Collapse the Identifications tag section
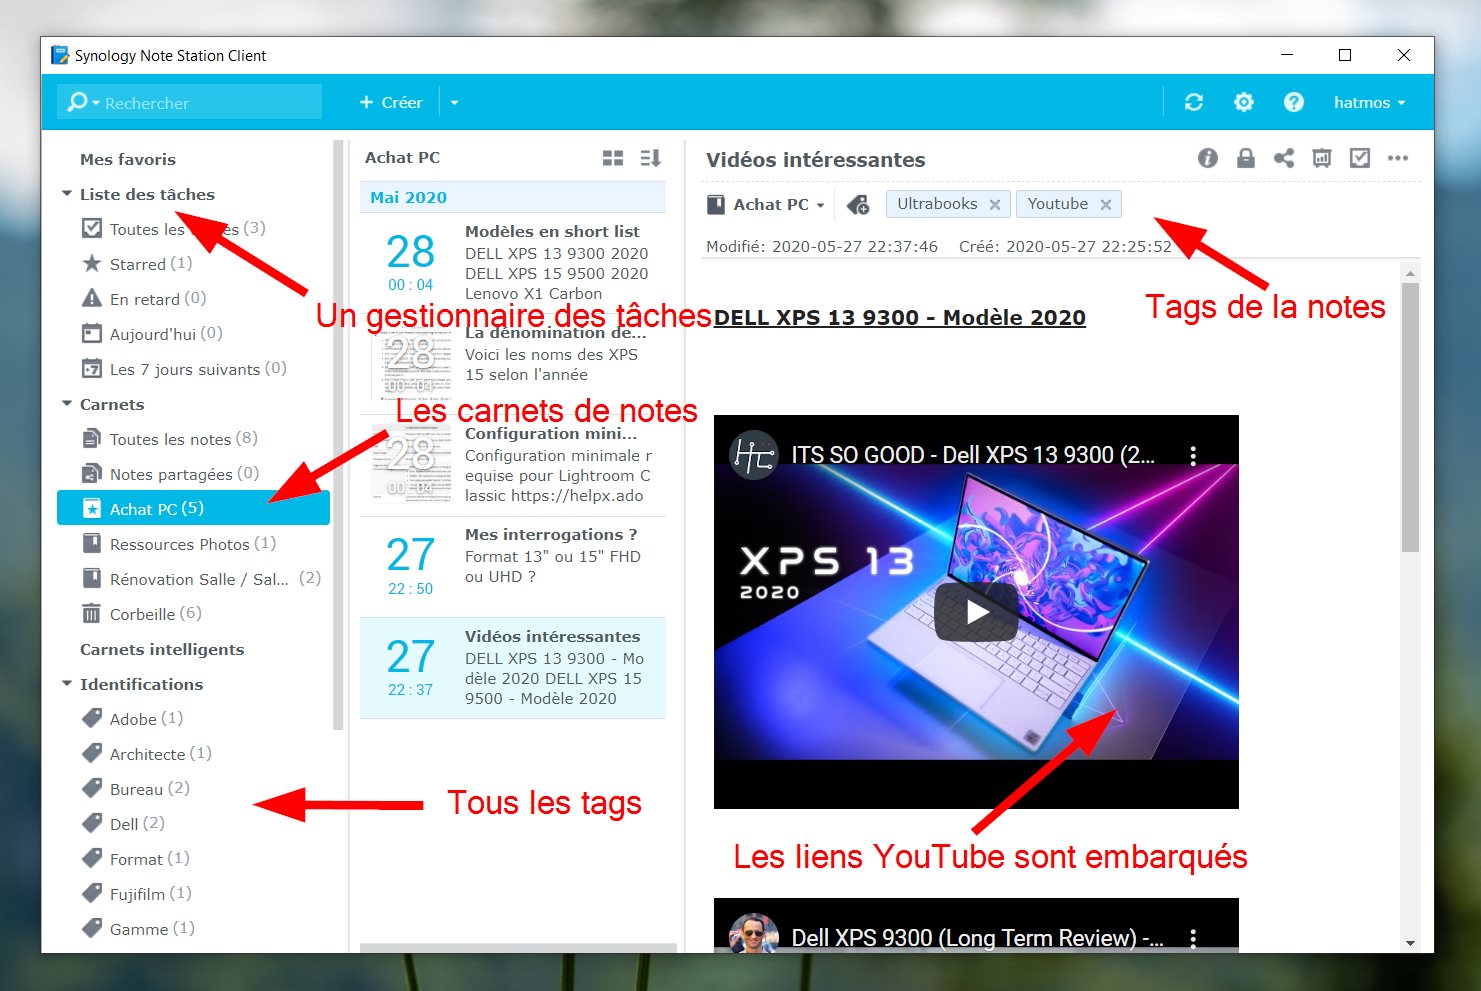The width and height of the screenshot is (1481, 991). pyautogui.click(x=67, y=684)
